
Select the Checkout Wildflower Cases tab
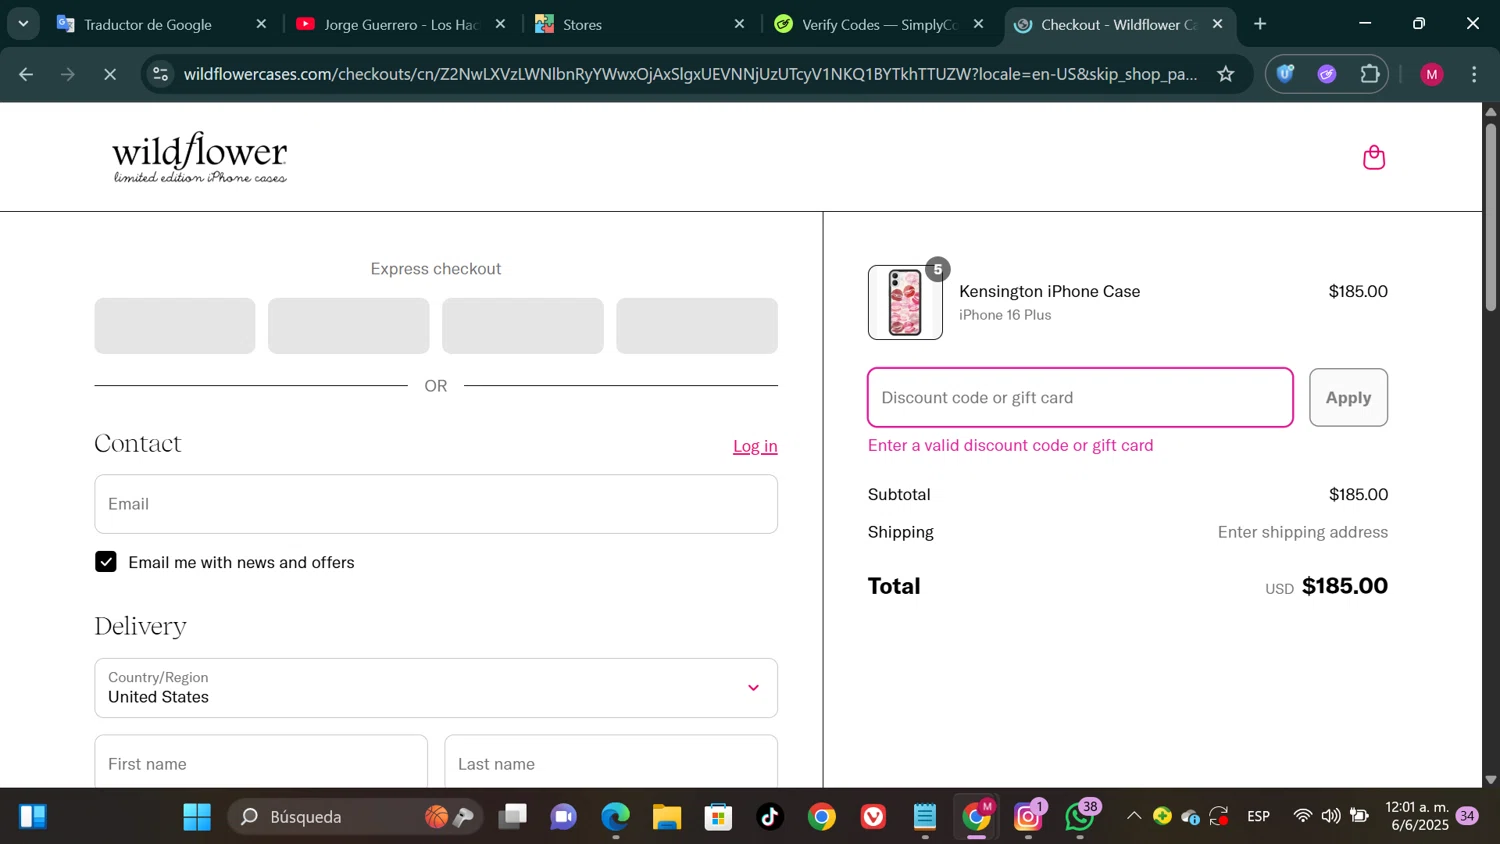coord(1119,24)
